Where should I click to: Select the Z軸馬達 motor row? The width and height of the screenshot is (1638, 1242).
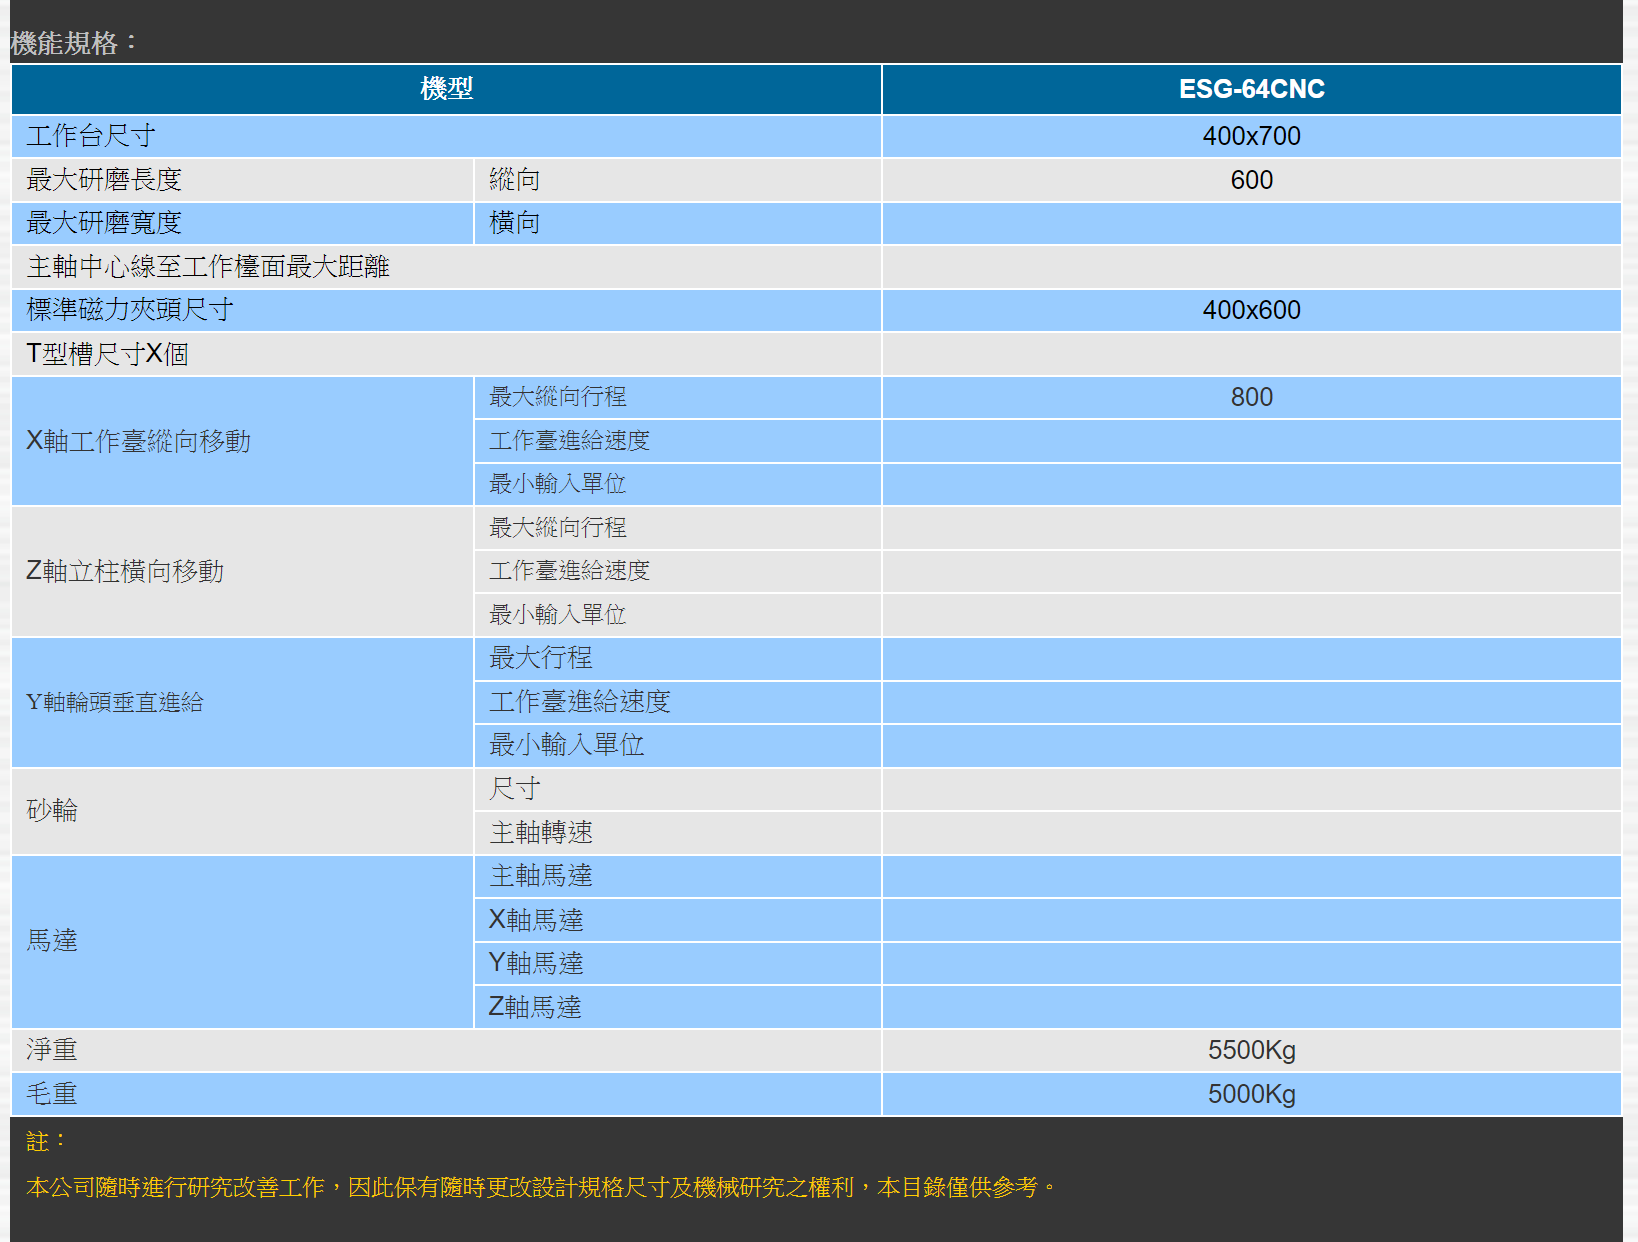tap(535, 1007)
